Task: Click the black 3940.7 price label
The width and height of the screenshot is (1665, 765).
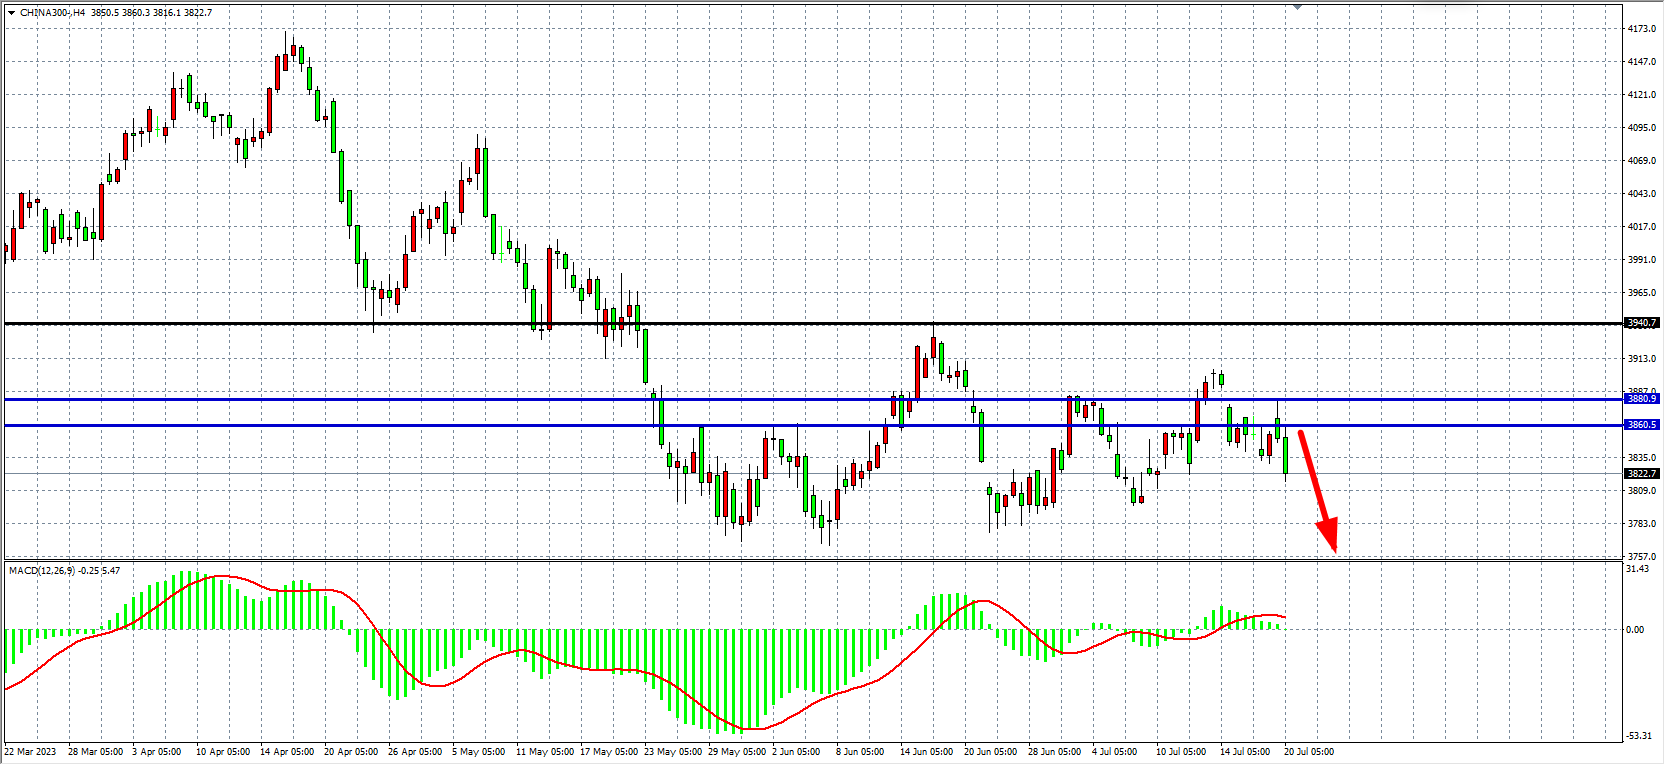Action: (1641, 323)
